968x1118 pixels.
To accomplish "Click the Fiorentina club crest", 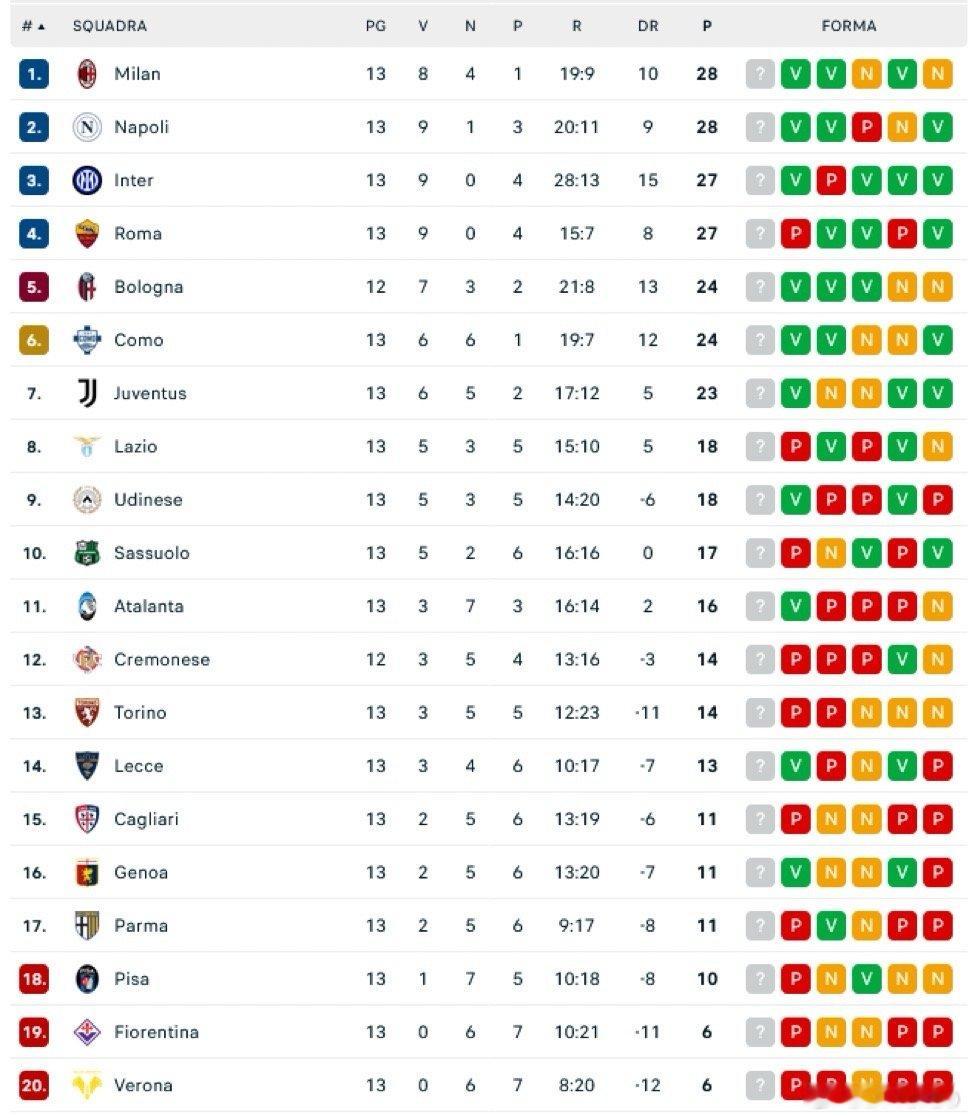I will point(88,1032).
